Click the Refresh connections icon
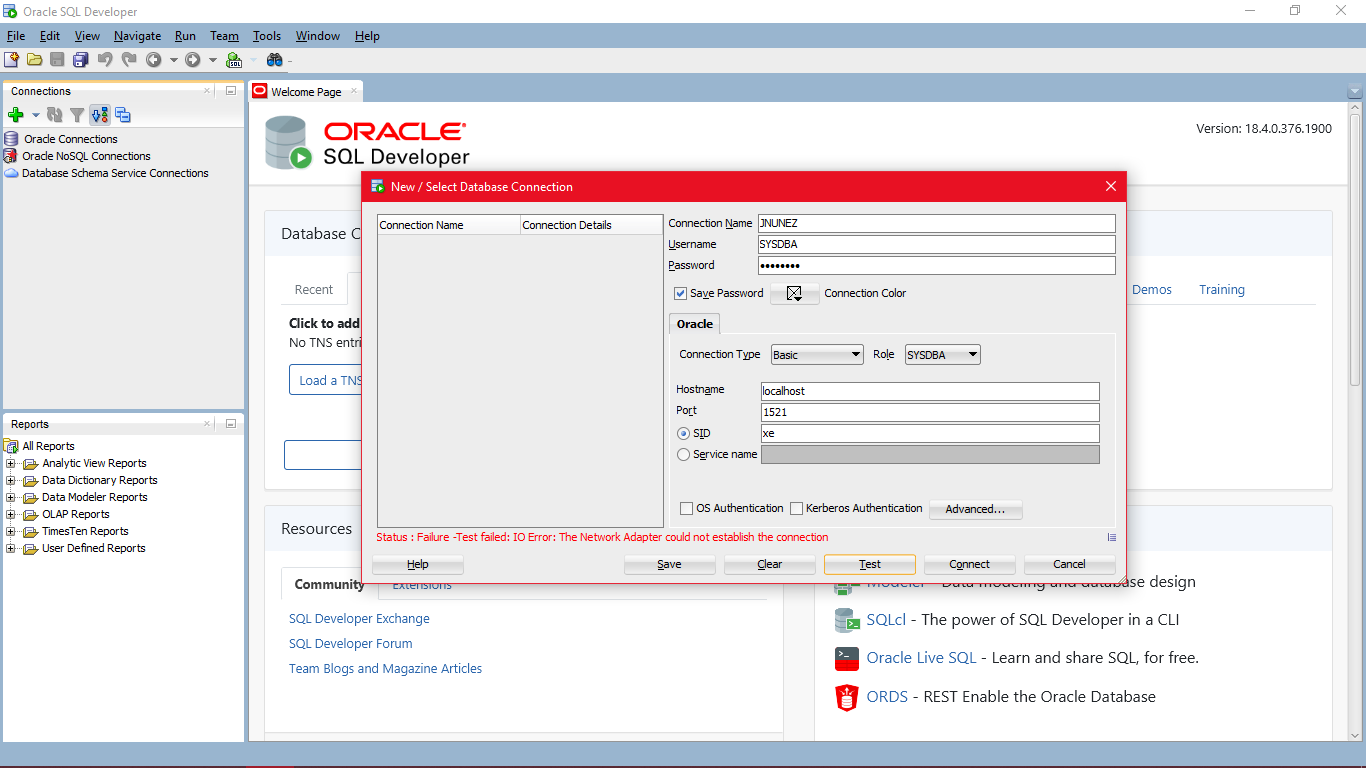The height and width of the screenshot is (768, 1366). click(x=55, y=115)
